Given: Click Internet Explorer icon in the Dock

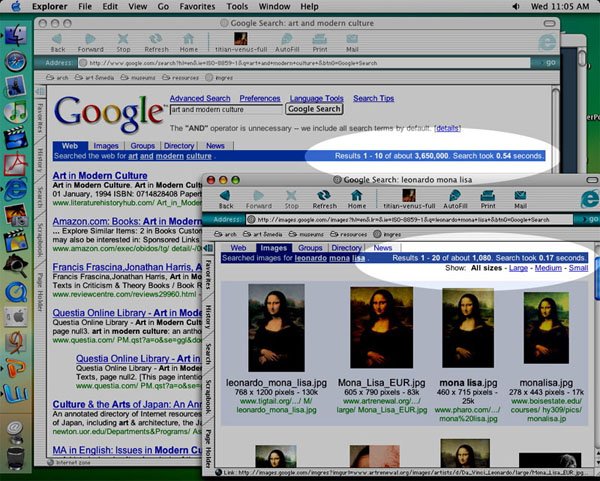Looking at the screenshot, I should tap(15, 189).
